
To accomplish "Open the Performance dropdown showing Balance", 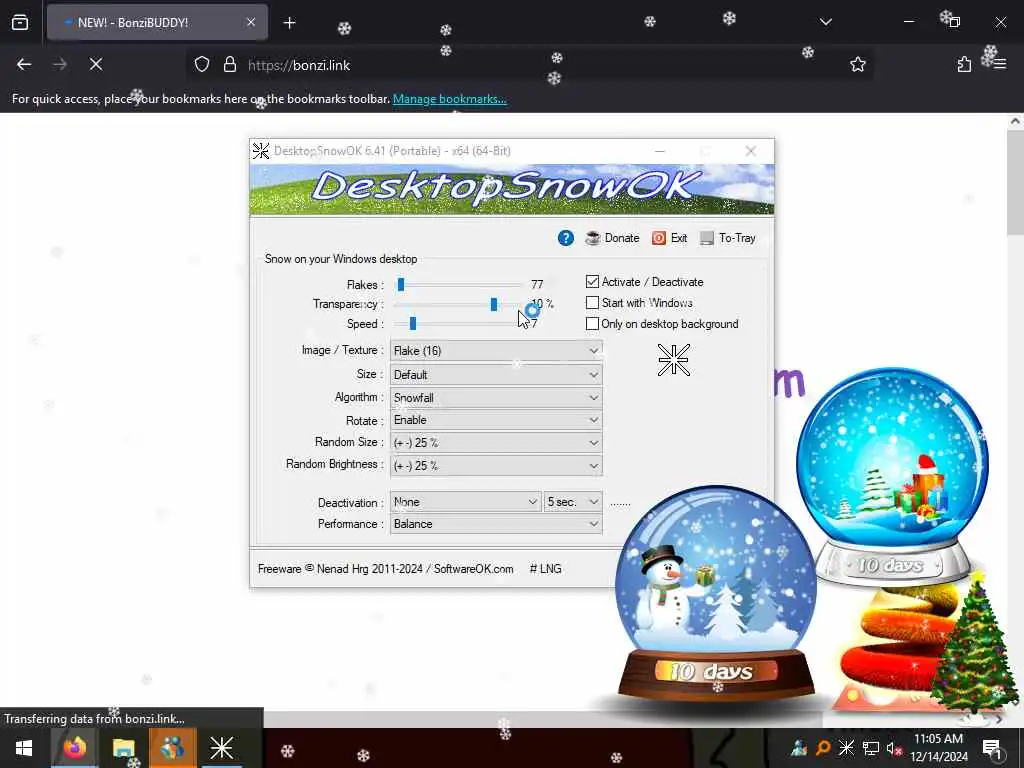I will (x=496, y=524).
